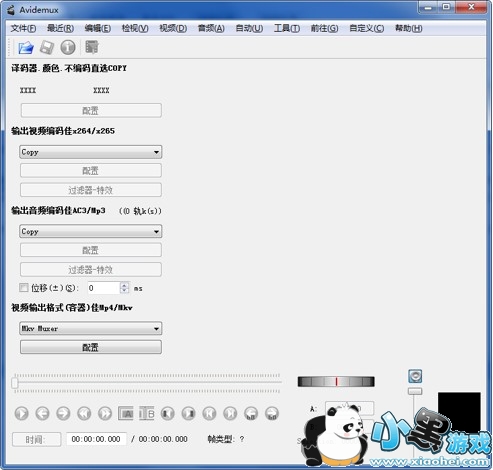This screenshot has height=470, width=493.
Task: Open the 自动(U) menu
Action: tap(249, 28)
